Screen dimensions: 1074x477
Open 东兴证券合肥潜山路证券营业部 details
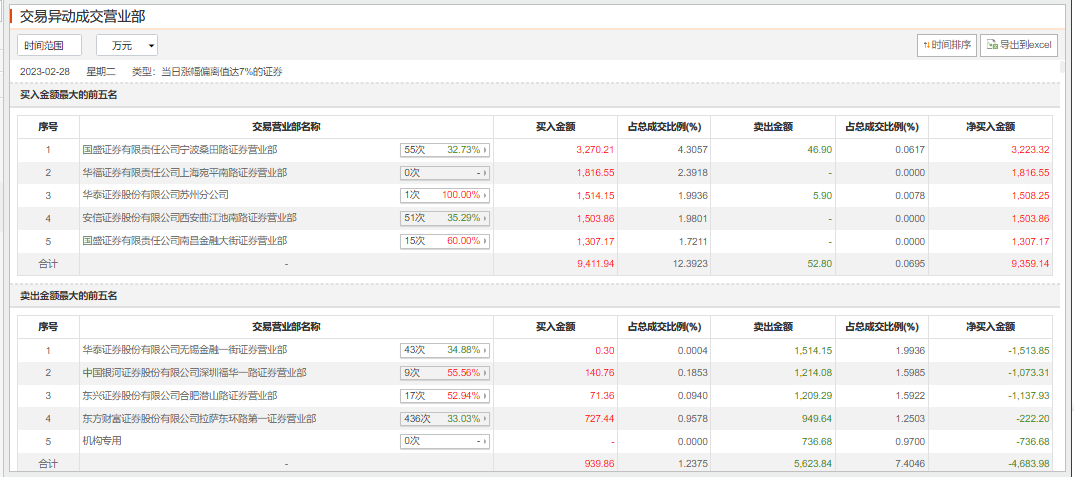point(180,396)
